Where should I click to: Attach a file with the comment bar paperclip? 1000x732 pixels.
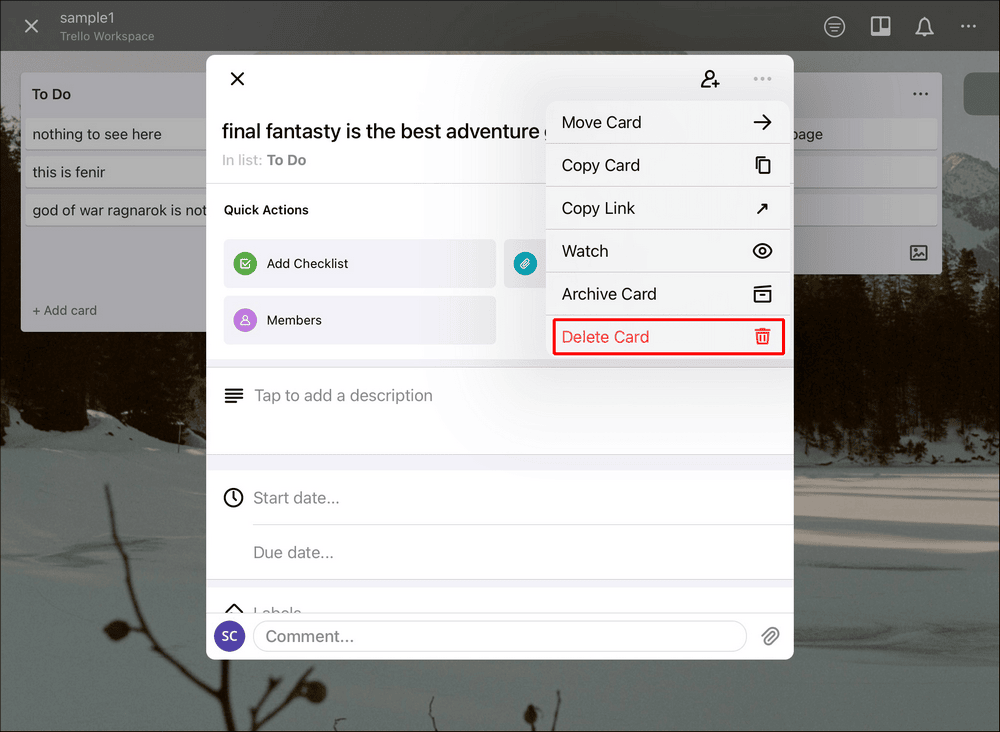[770, 636]
